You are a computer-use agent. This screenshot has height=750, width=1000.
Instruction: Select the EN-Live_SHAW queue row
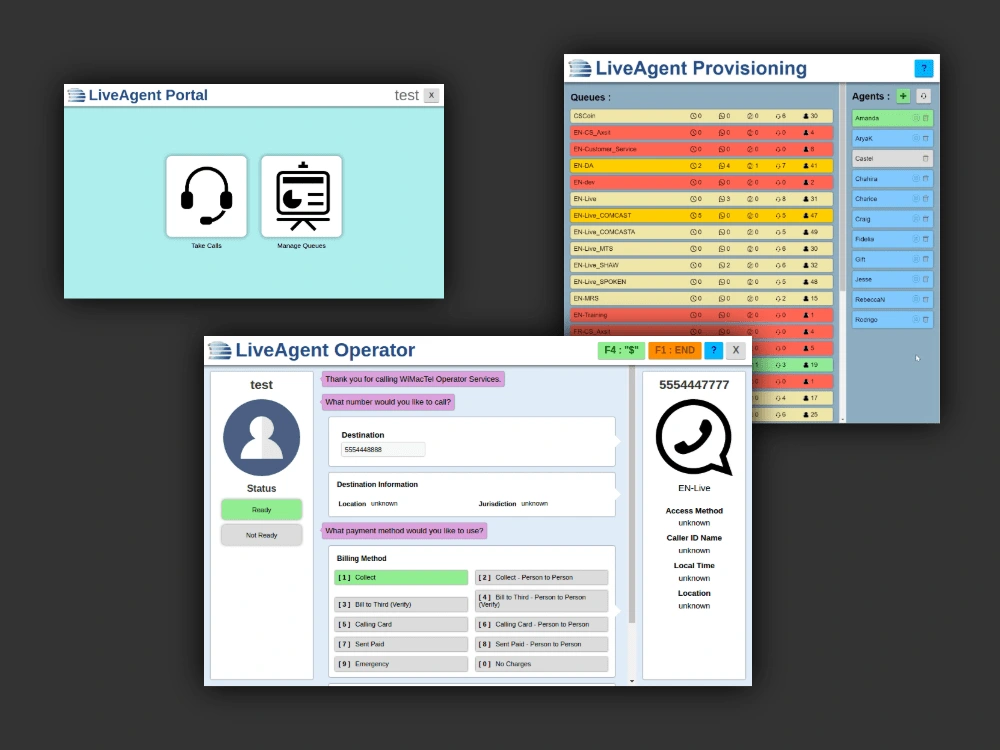(x=702, y=265)
